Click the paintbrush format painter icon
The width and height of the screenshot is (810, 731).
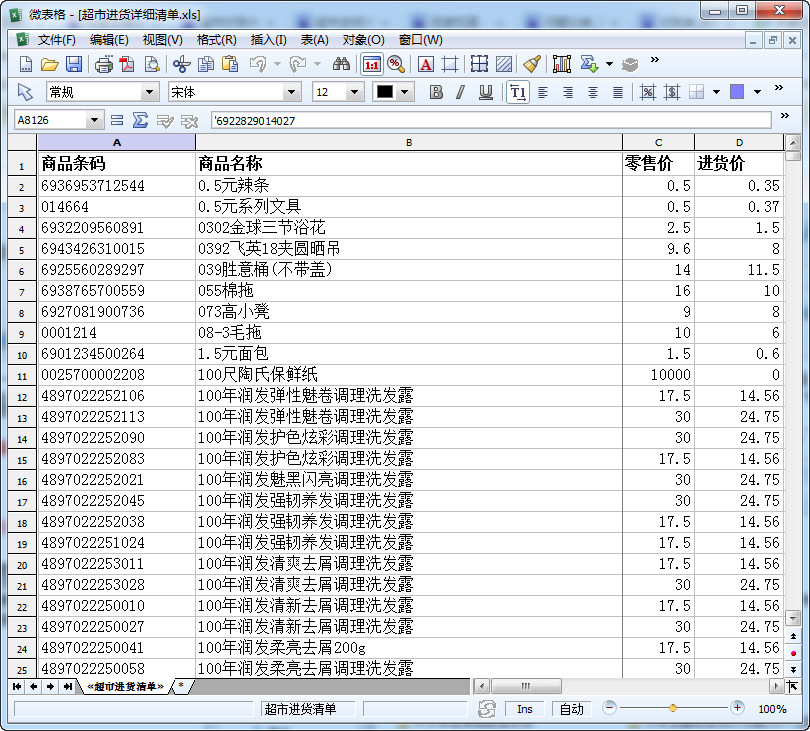[x=532, y=65]
